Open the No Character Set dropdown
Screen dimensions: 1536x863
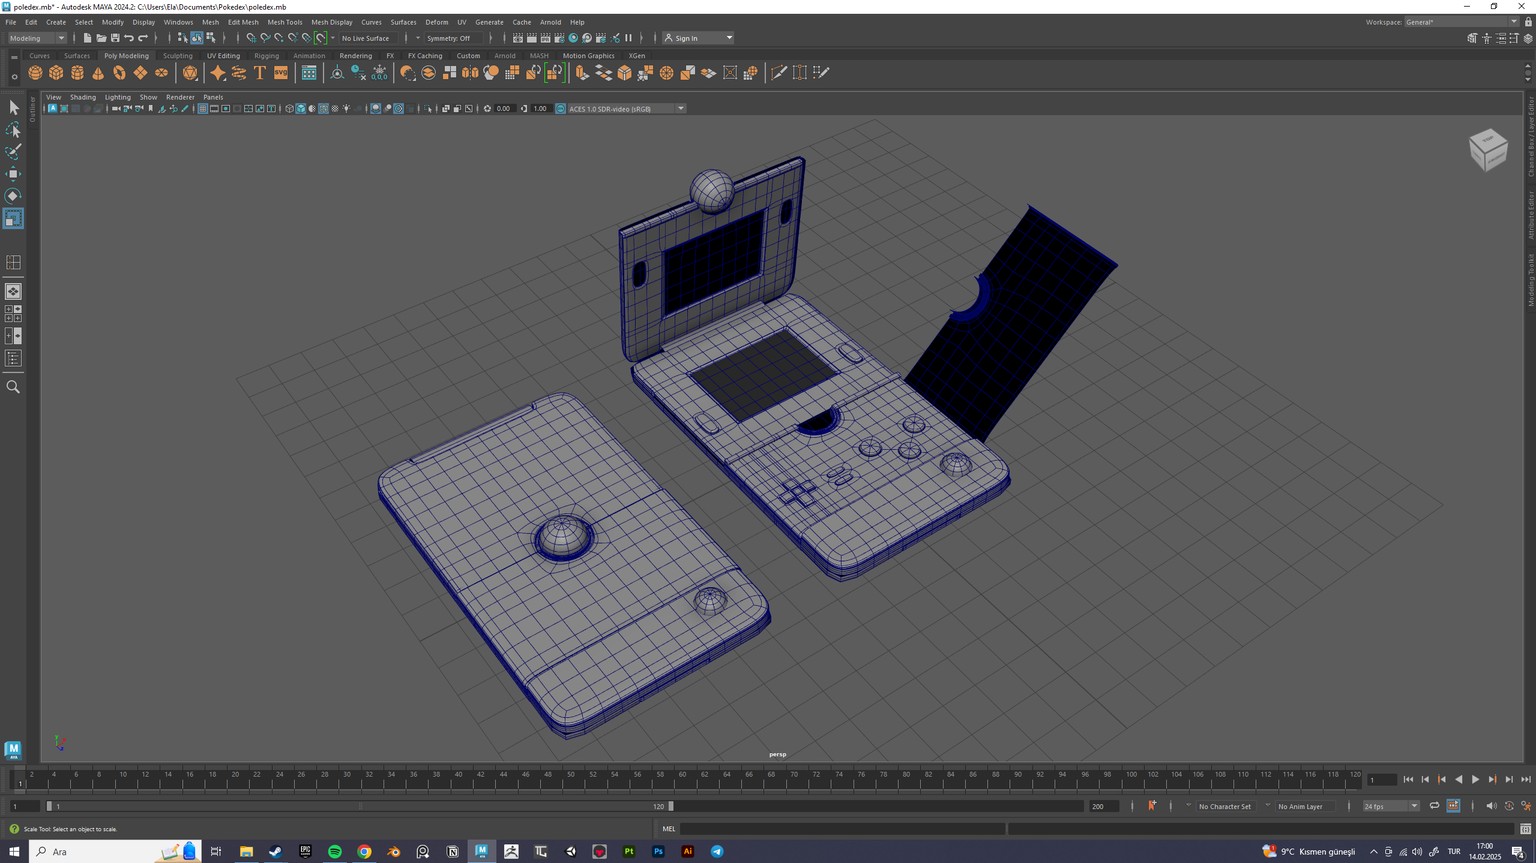(1224, 806)
